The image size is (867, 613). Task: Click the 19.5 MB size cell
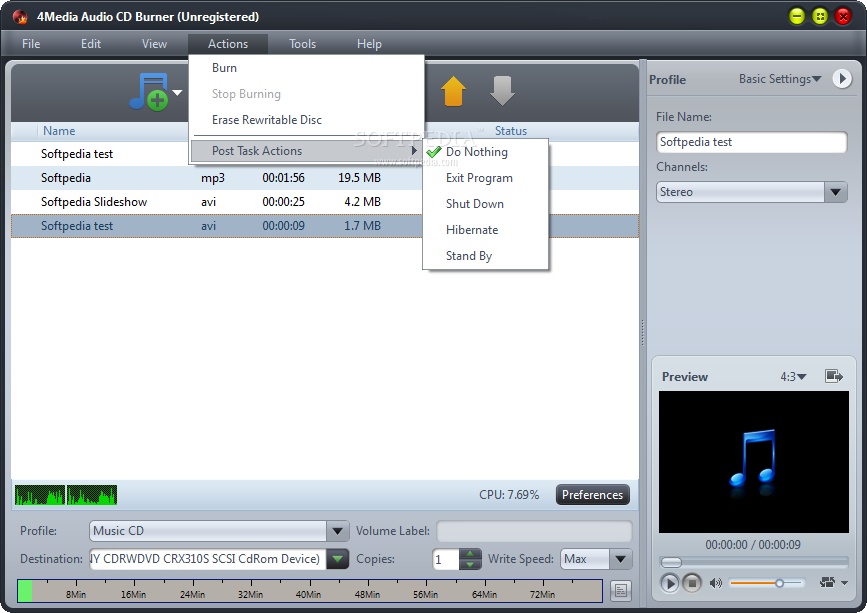click(359, 178)
